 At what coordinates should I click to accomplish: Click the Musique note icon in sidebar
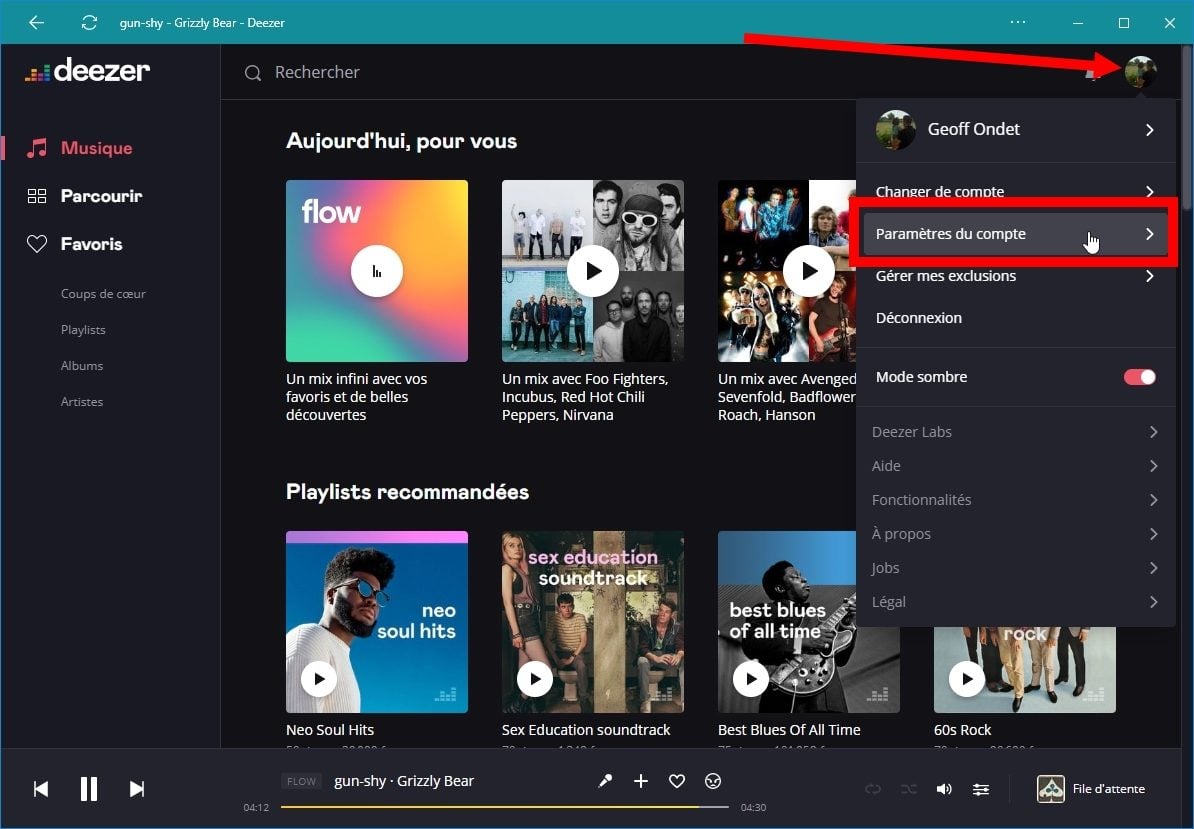[x=37, y=148]
